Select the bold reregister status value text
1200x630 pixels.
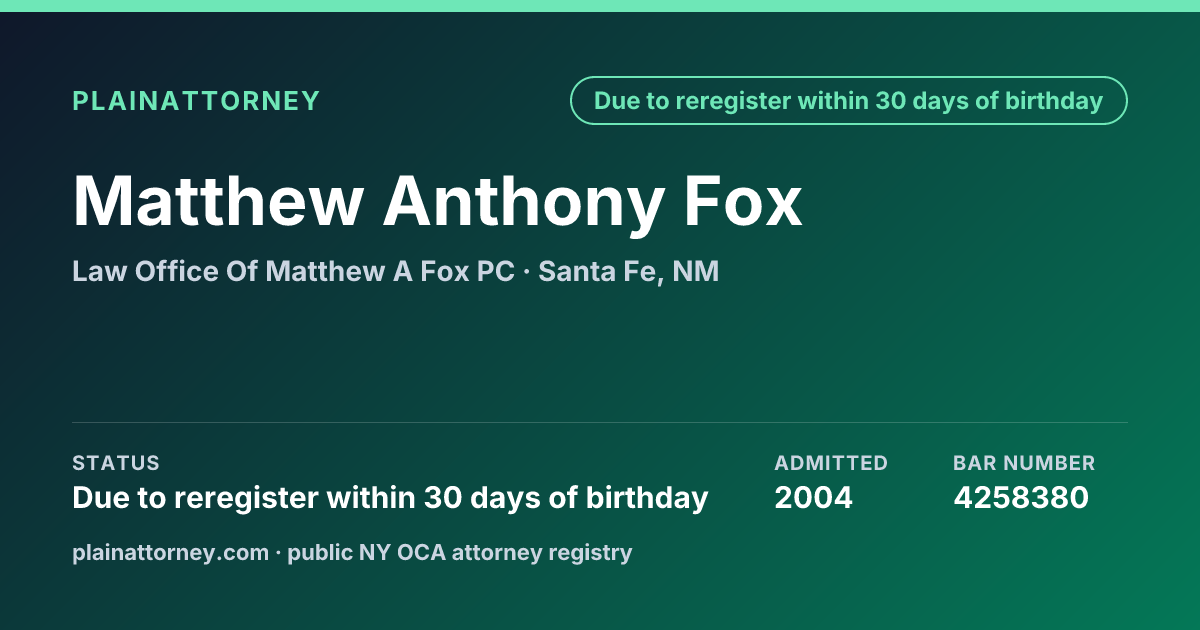click(390, 497)
